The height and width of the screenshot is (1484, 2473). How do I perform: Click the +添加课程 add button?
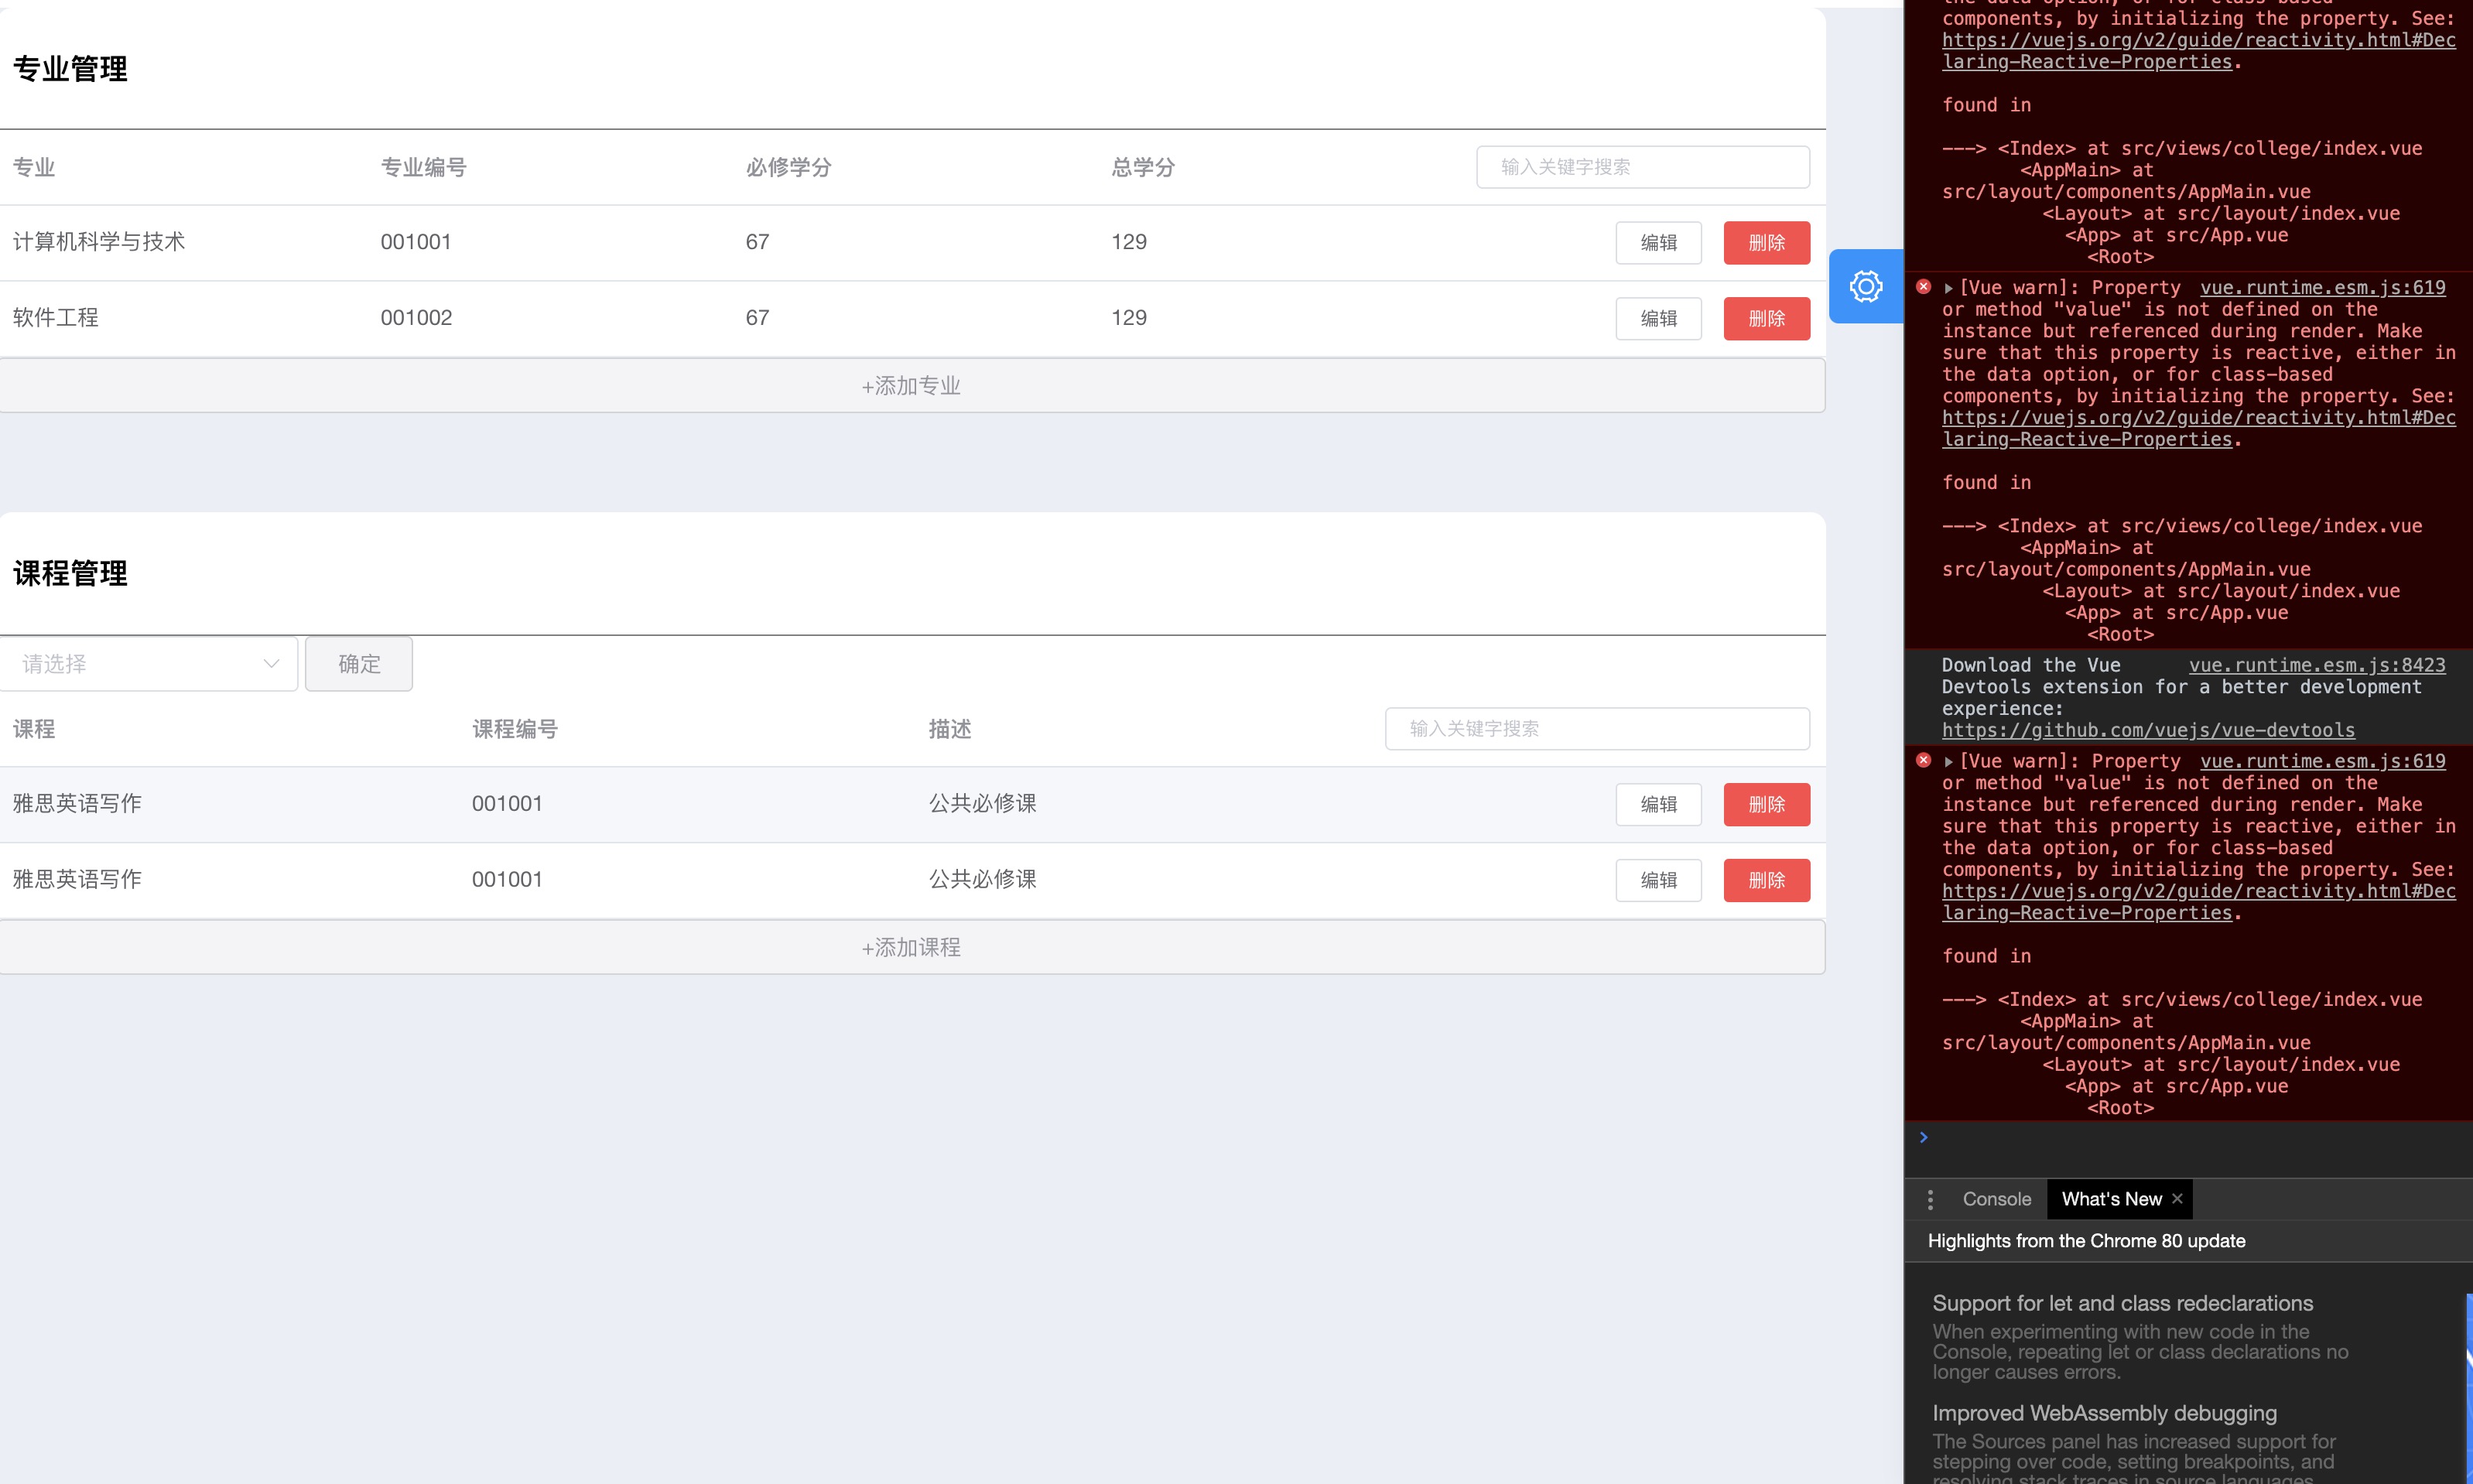[x=911, y=947]
